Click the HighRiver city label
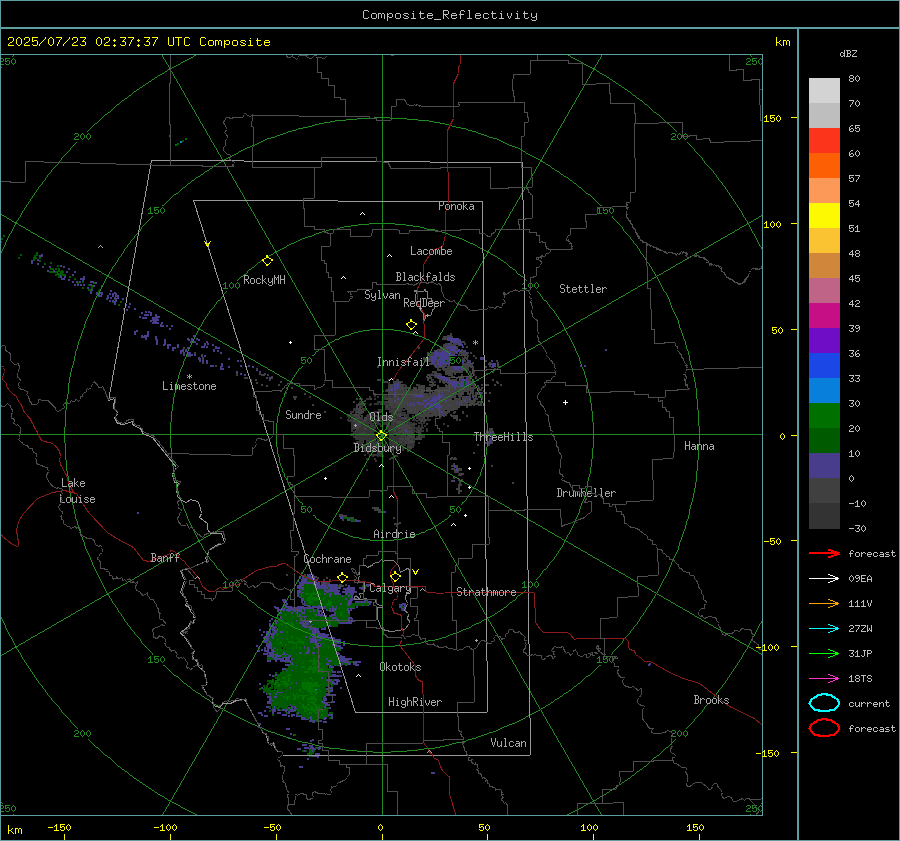 pos(415,702)
